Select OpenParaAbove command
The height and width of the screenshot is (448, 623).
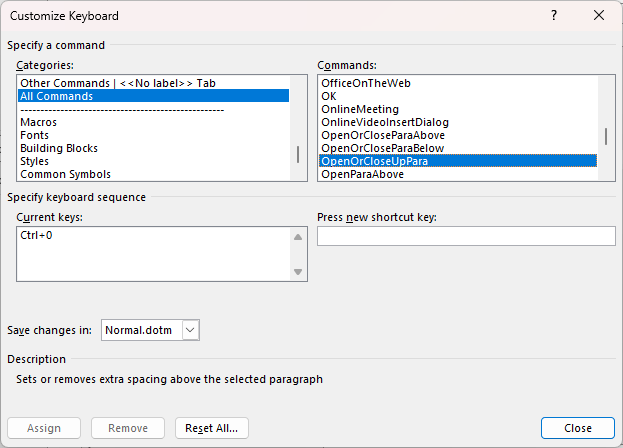pyautogui.click(x=362, y=174)
